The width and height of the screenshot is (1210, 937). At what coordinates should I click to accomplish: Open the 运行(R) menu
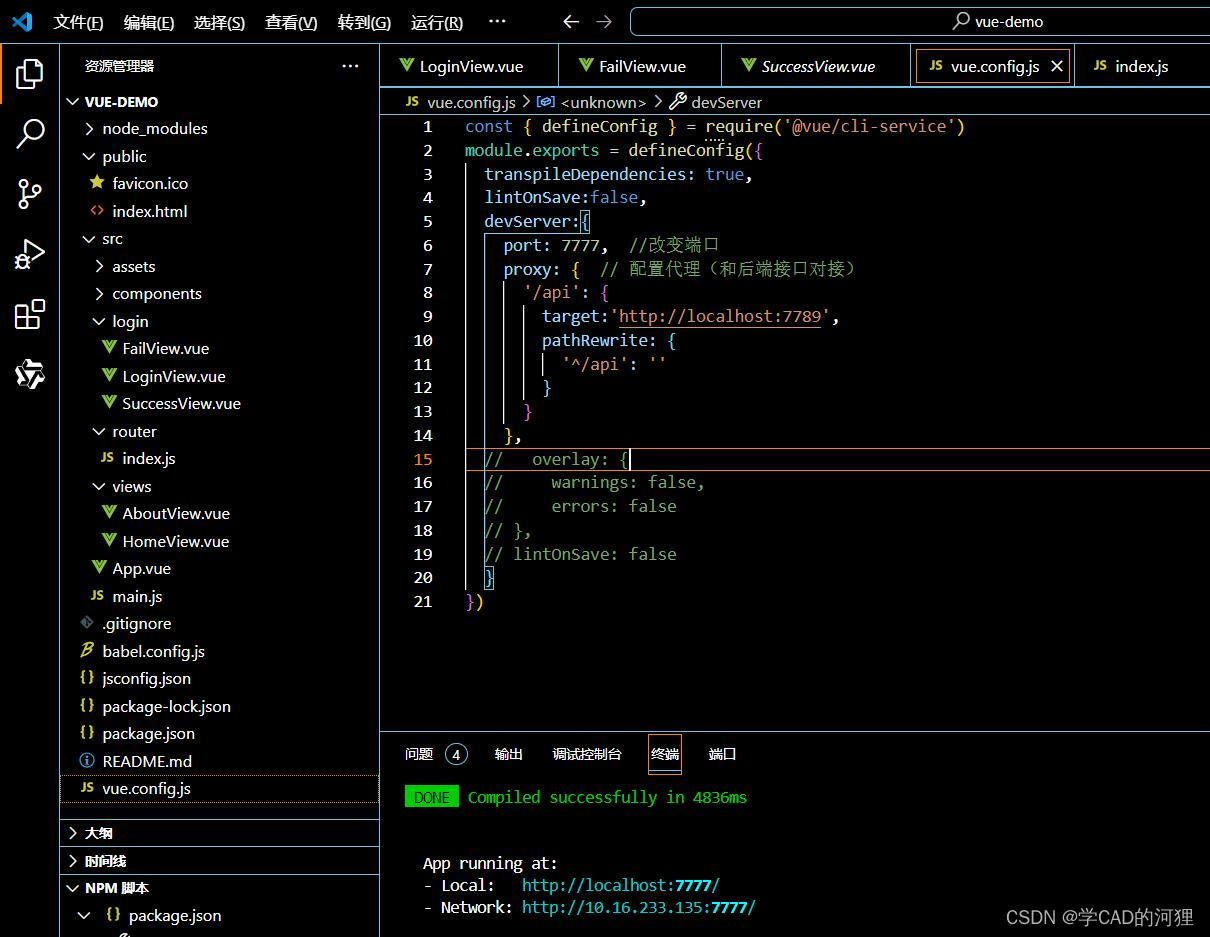tap(437, 22)
